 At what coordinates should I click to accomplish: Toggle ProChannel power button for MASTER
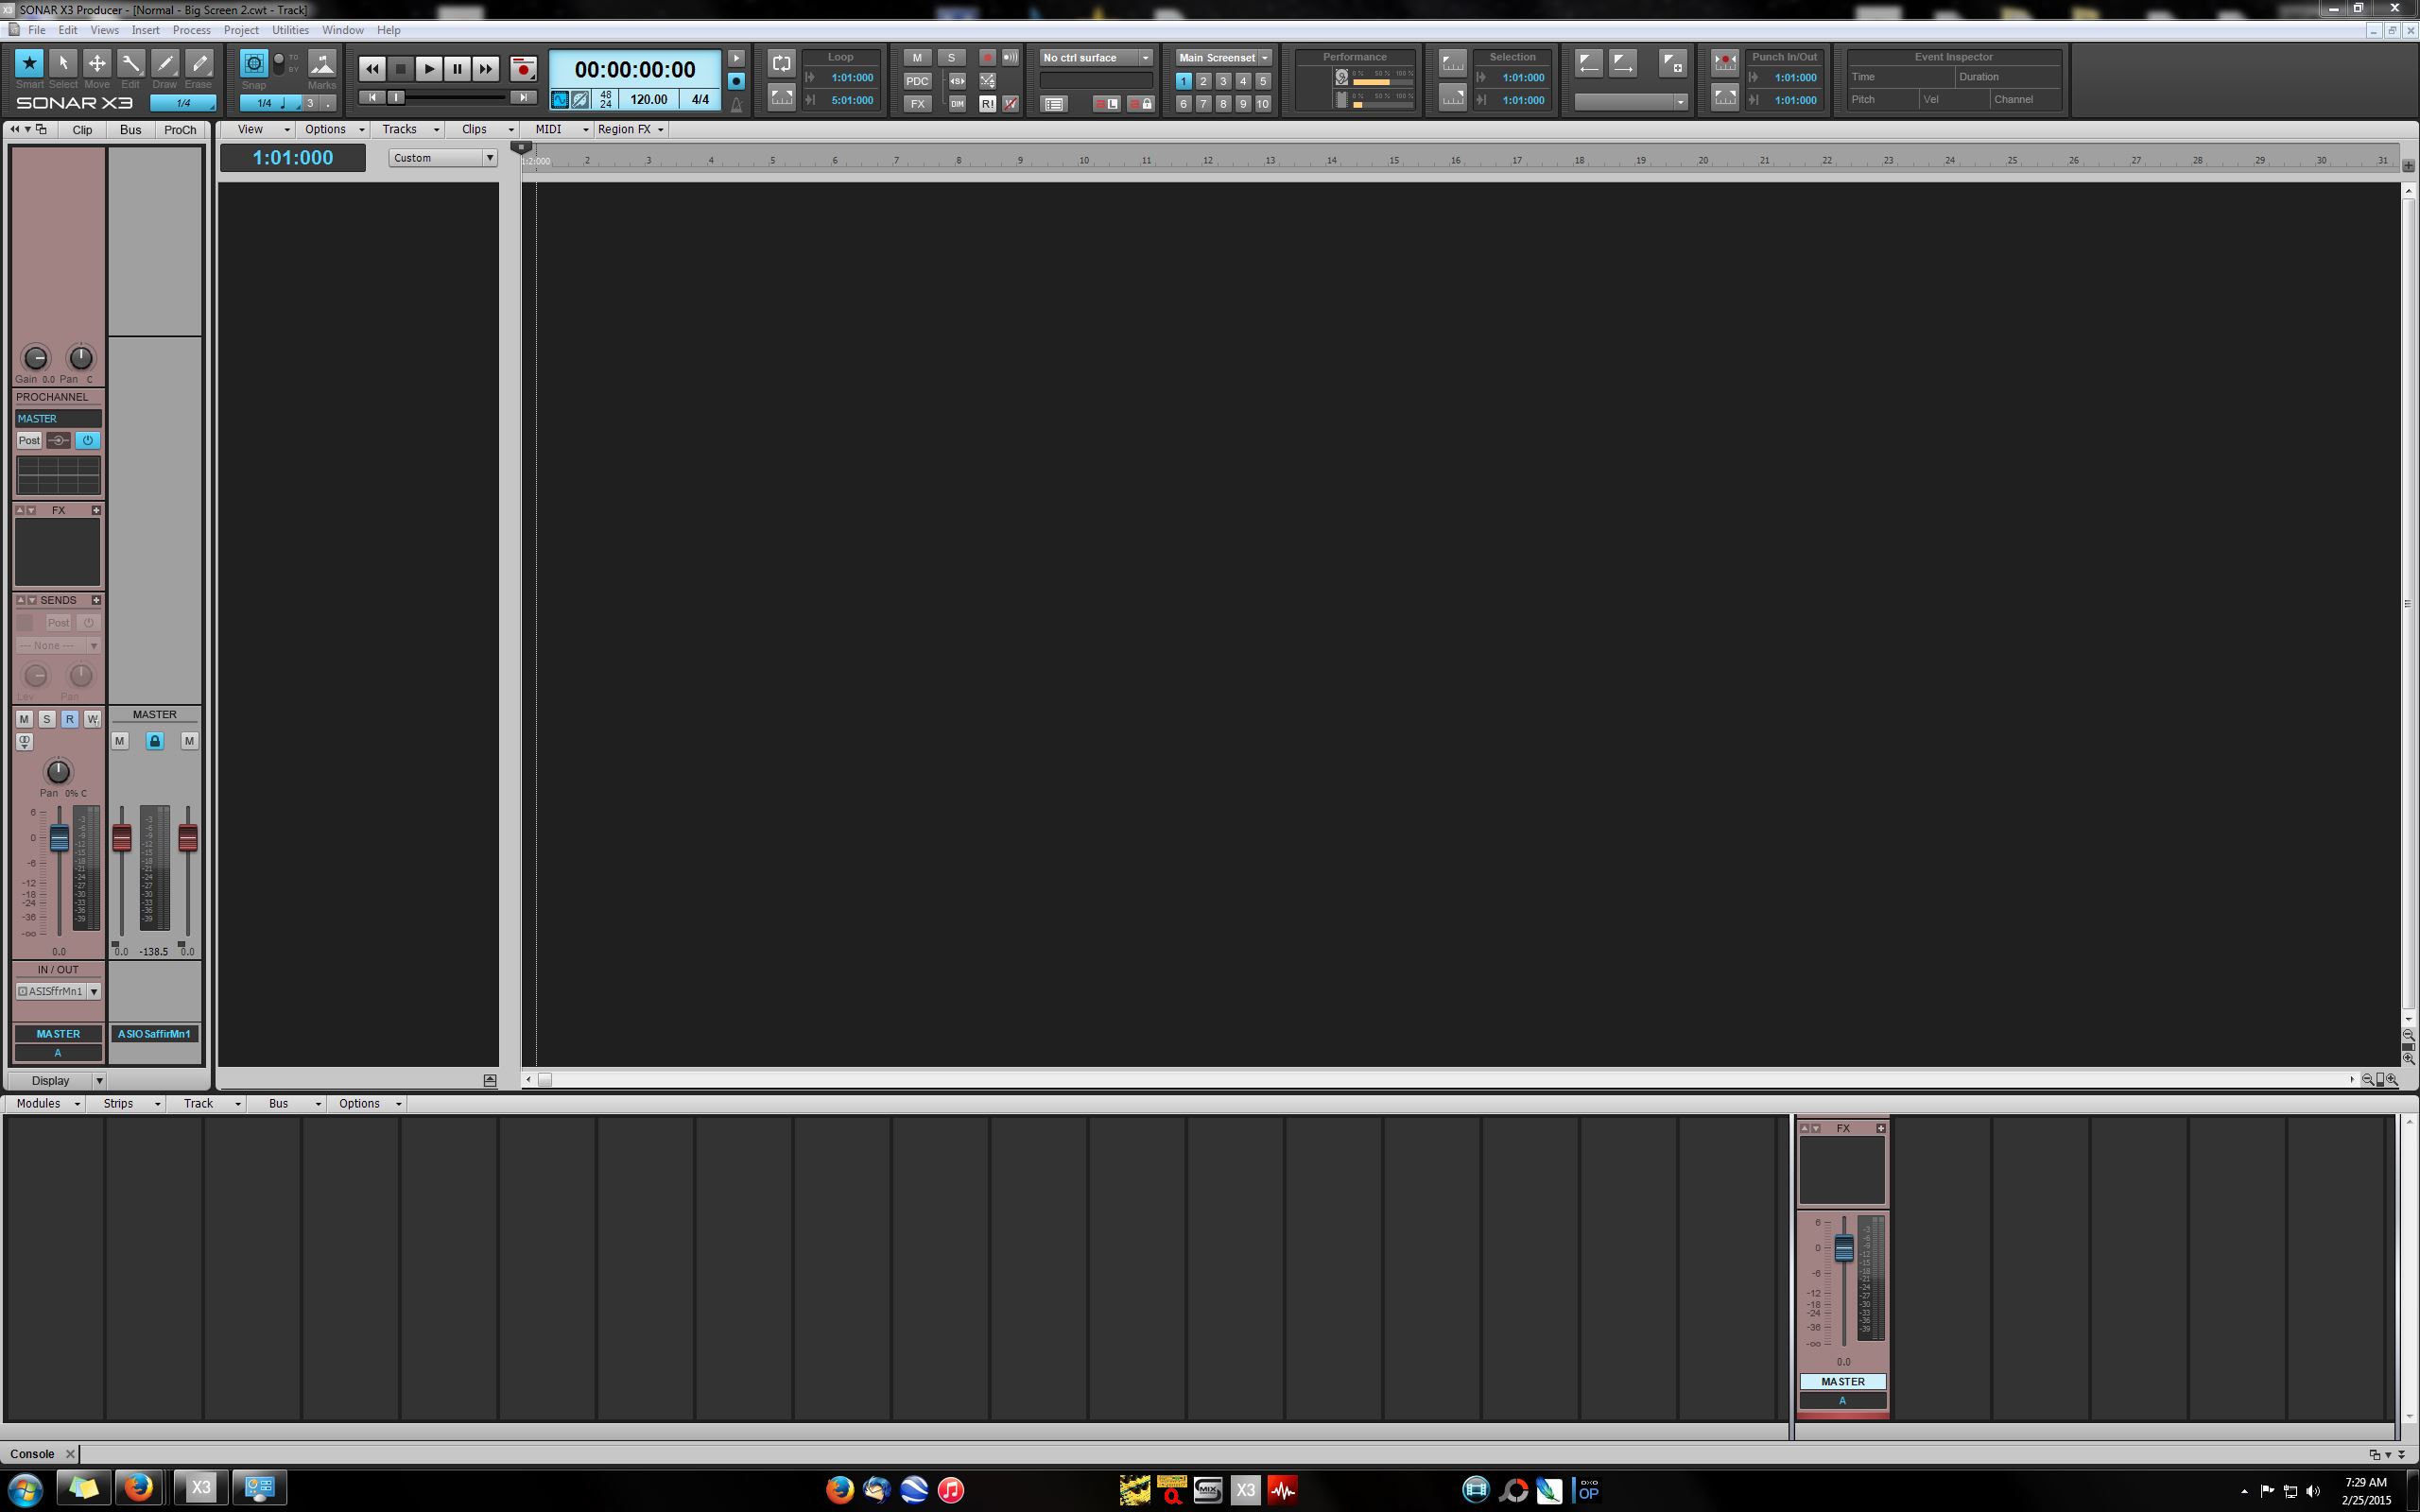tap(88, 441)
